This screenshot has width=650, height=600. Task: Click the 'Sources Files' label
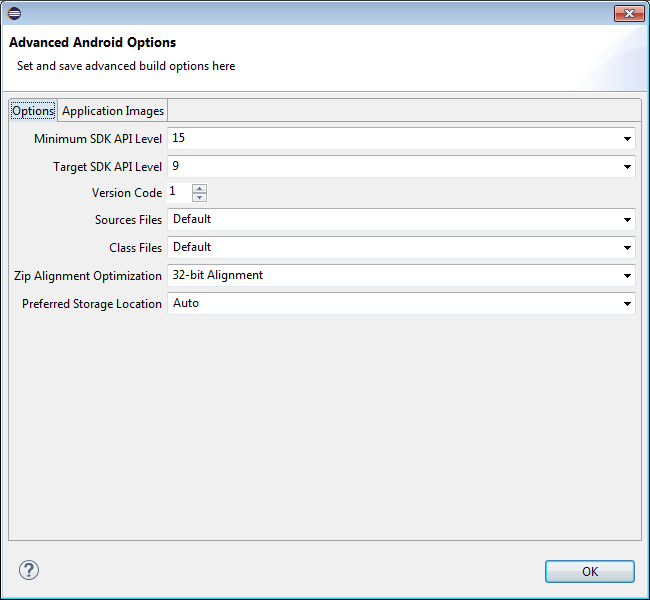(x=129, y=220)
